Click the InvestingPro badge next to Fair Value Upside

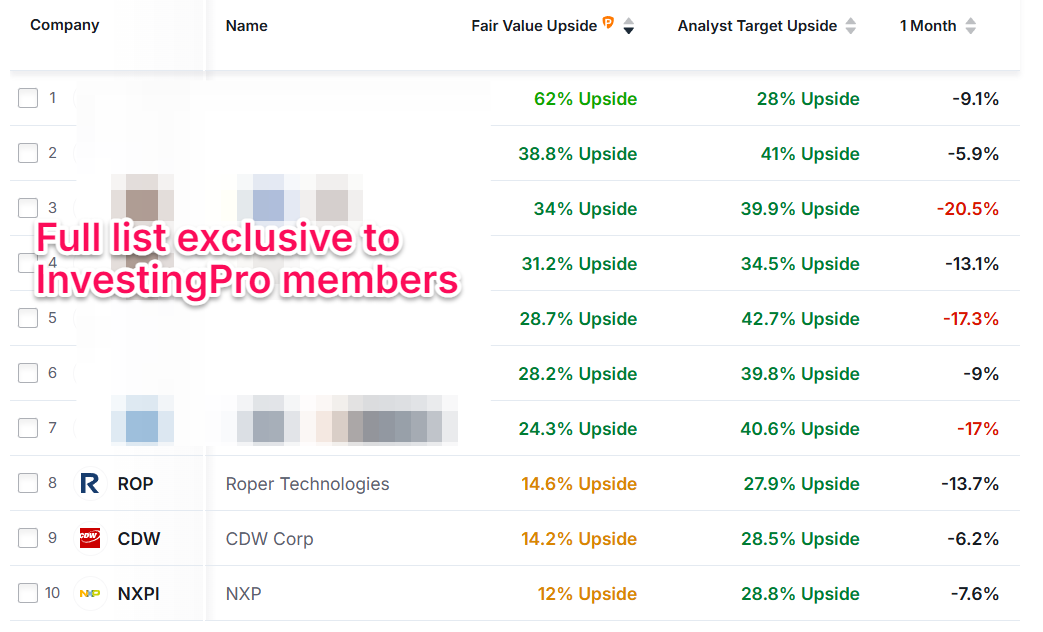pos(608,23)
